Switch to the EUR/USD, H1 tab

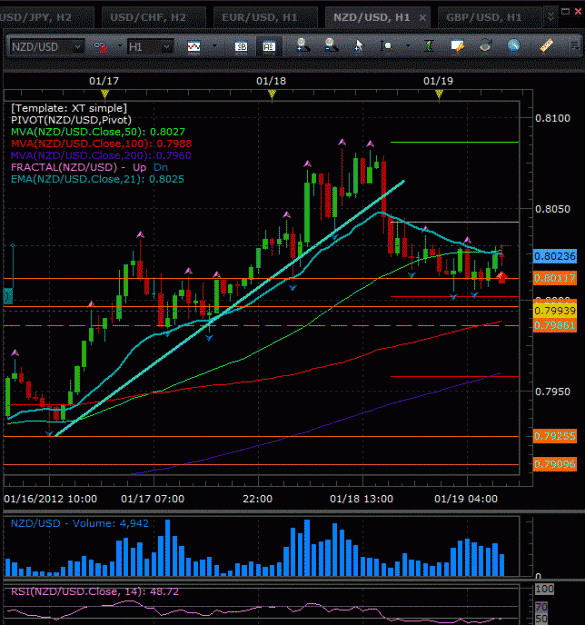(265, 18)
